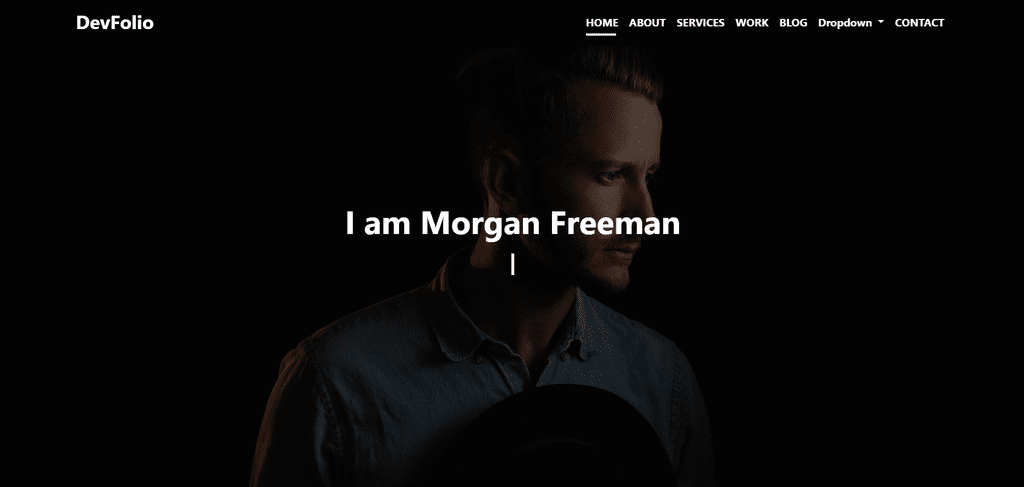Open the BLOG navigation link
The height and width of the screenshot is (487, 1024).
point(793,23)
